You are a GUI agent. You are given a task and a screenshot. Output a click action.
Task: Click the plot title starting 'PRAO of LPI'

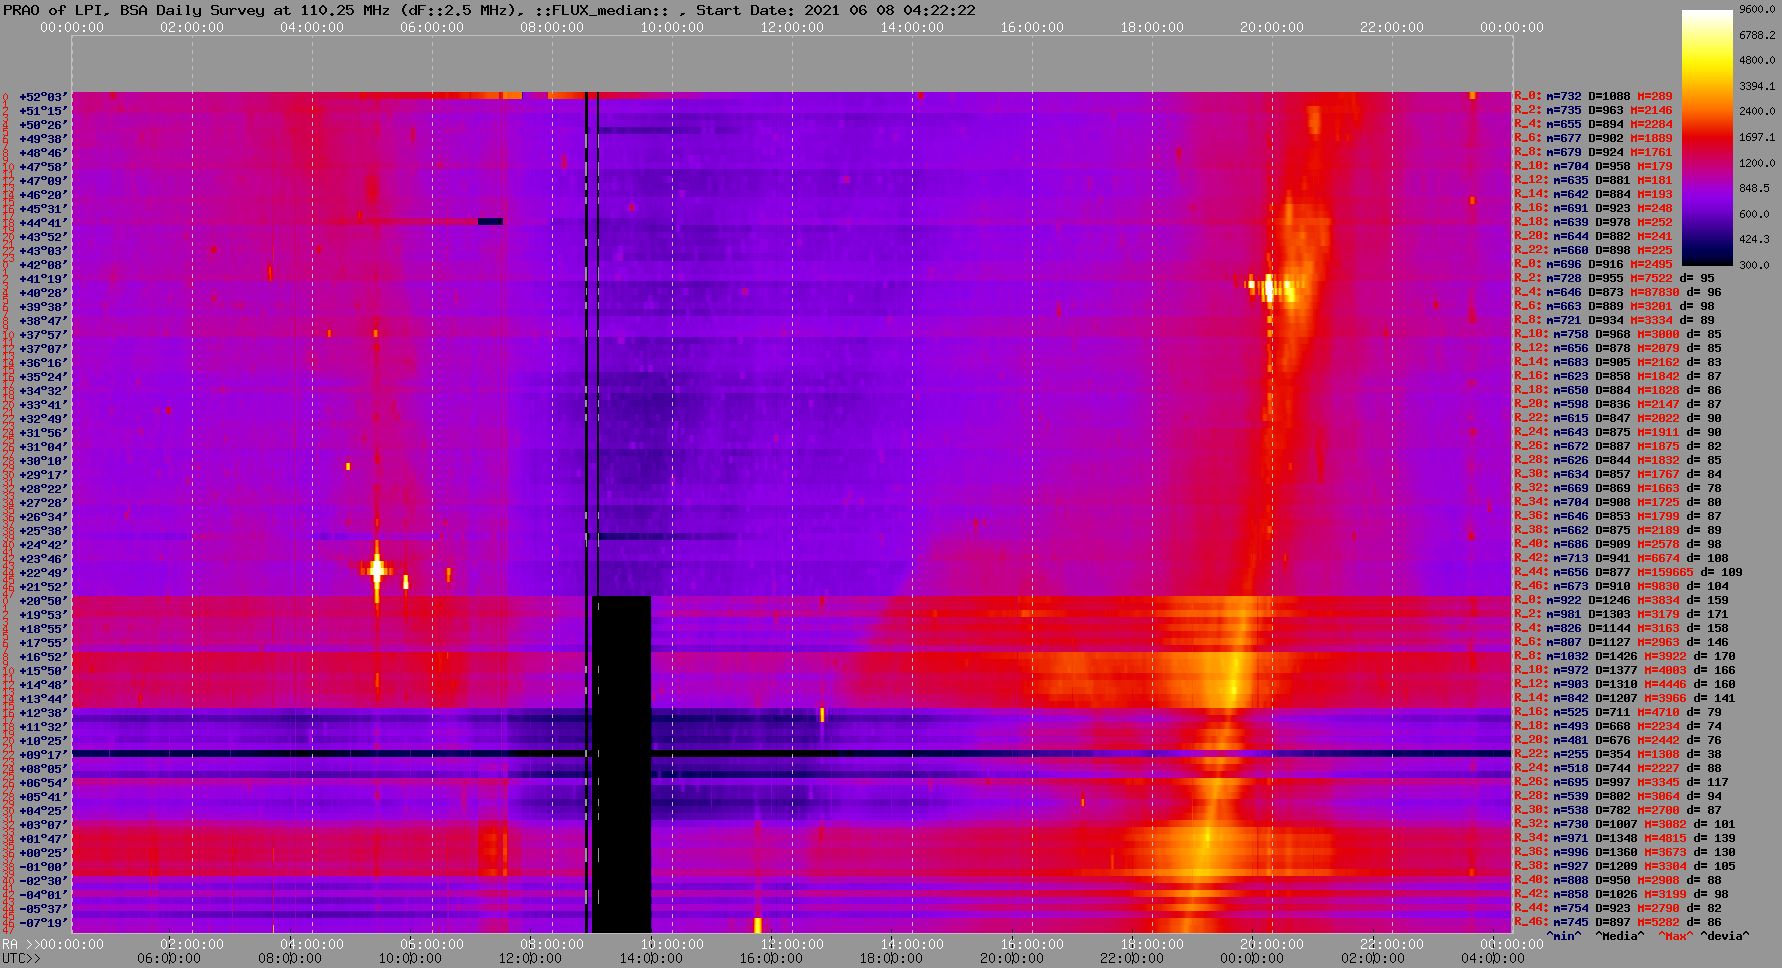(x=490, y=10)
